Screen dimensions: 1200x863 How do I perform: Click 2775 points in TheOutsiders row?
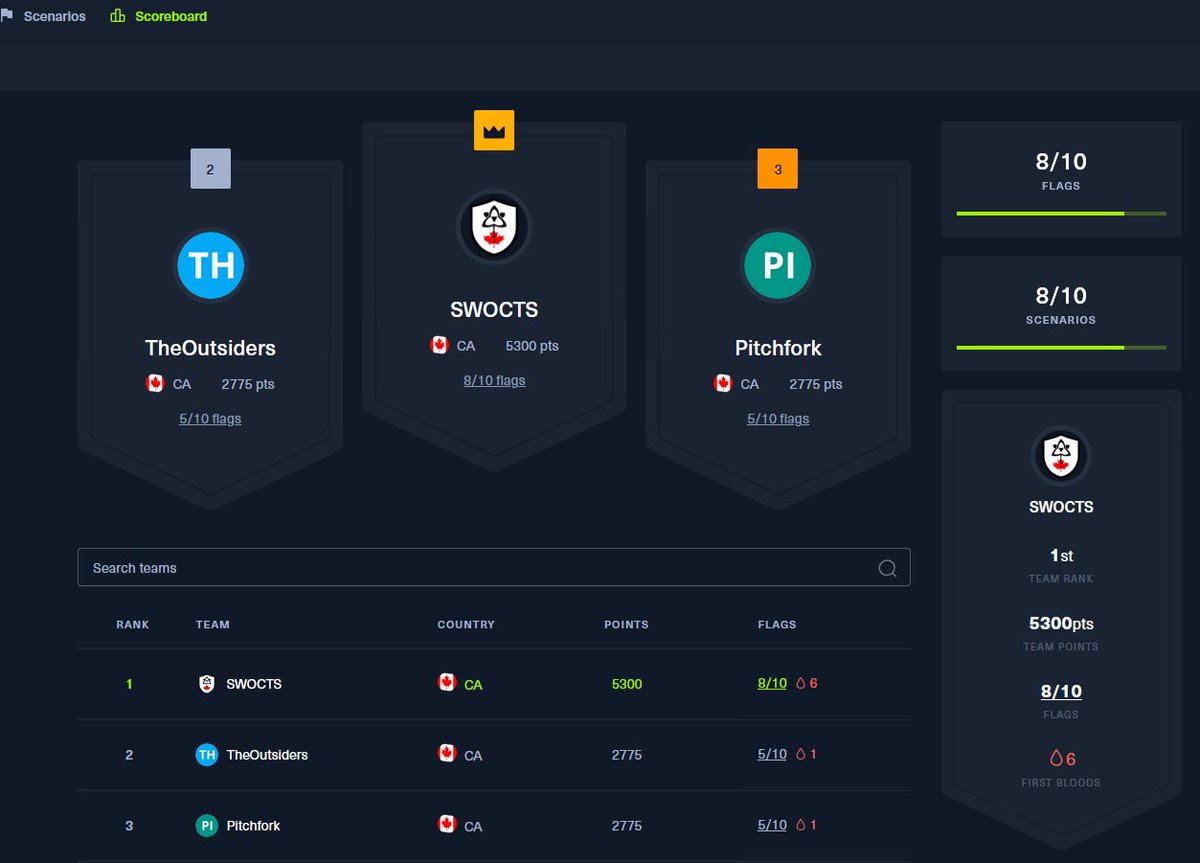click(x=626, y=755)
